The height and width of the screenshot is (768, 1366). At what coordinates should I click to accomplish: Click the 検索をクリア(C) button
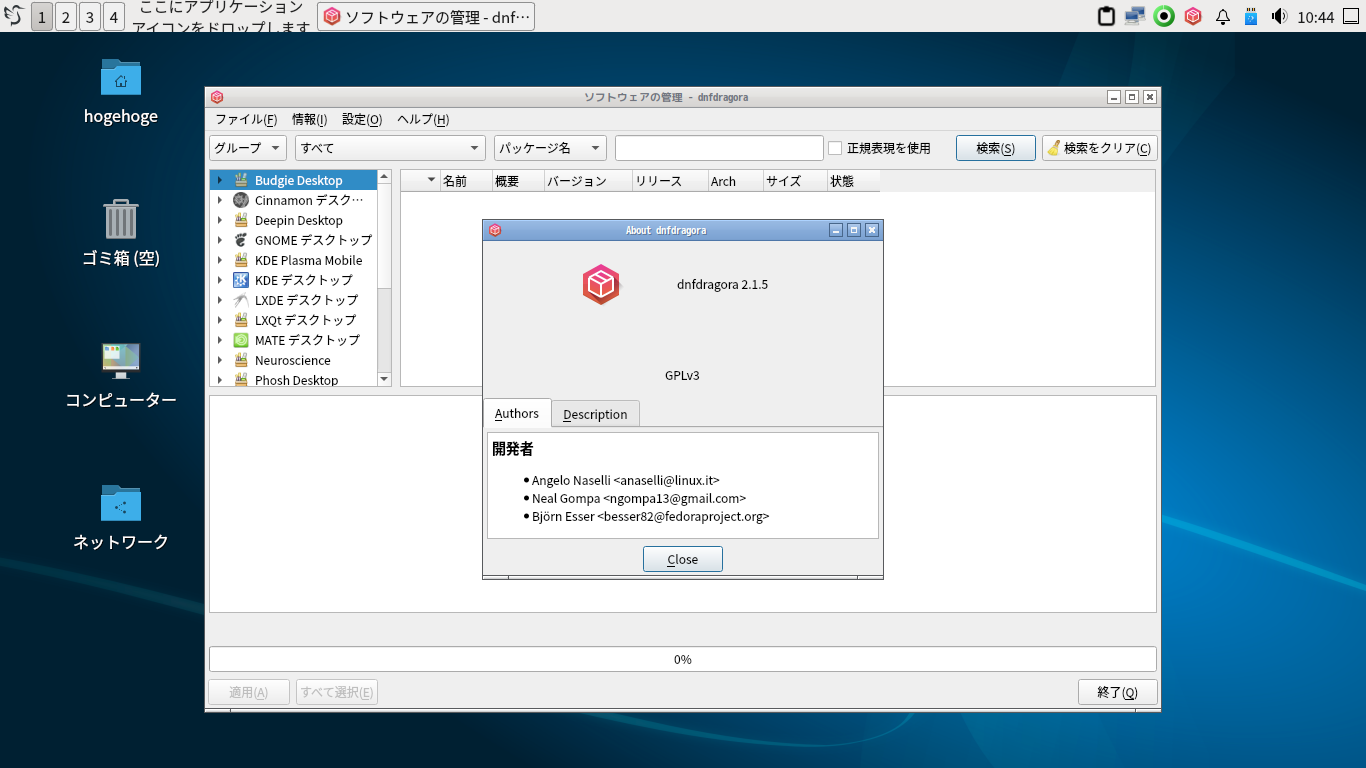pyautogui.click(x=1099, y=148)
